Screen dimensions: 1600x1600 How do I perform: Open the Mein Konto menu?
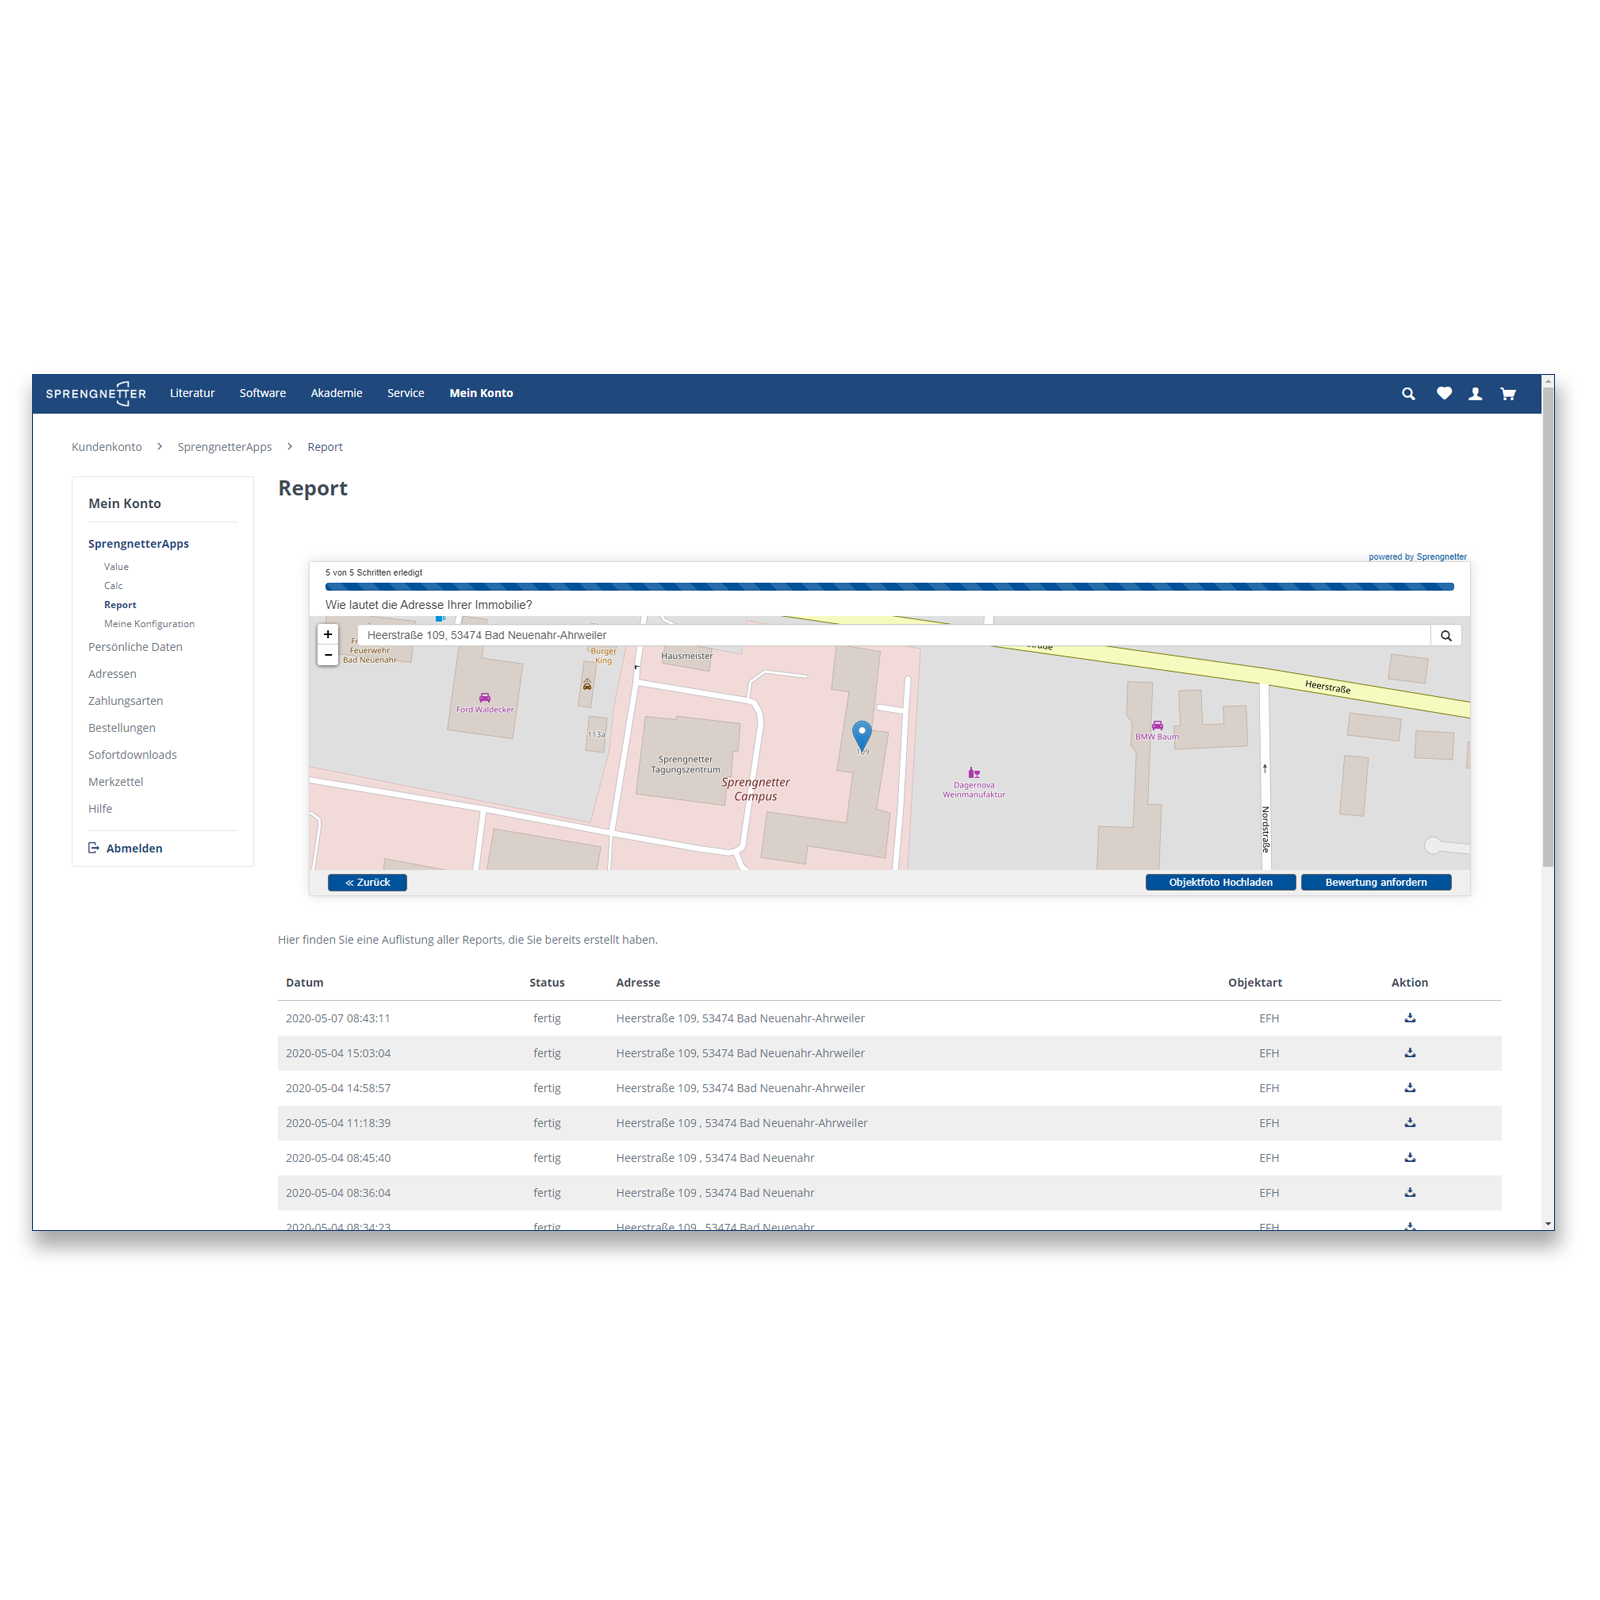[x=481, y=393]
